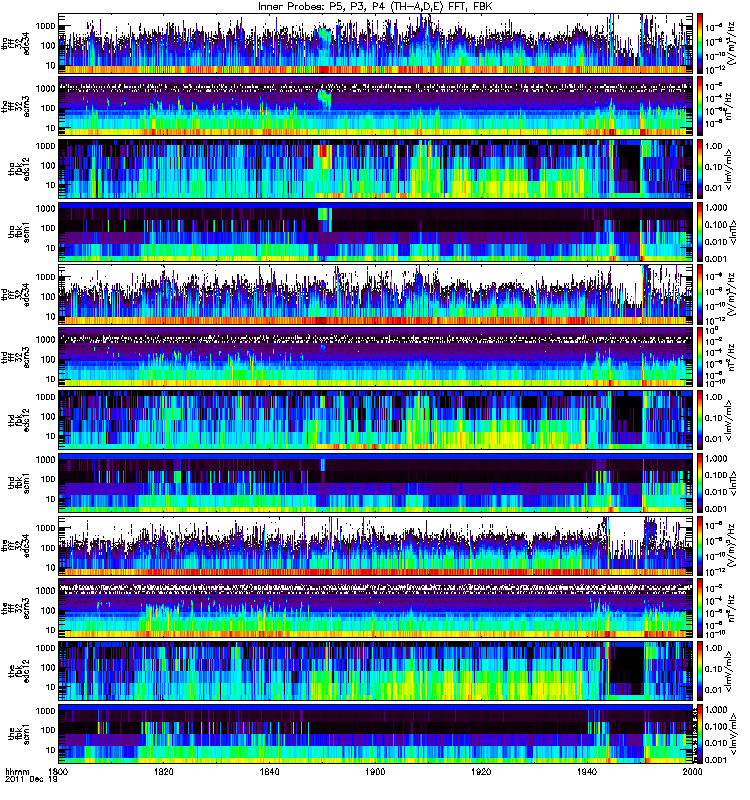Select the "the fff 32 edc34" panel label

click(x=15, y=545)
